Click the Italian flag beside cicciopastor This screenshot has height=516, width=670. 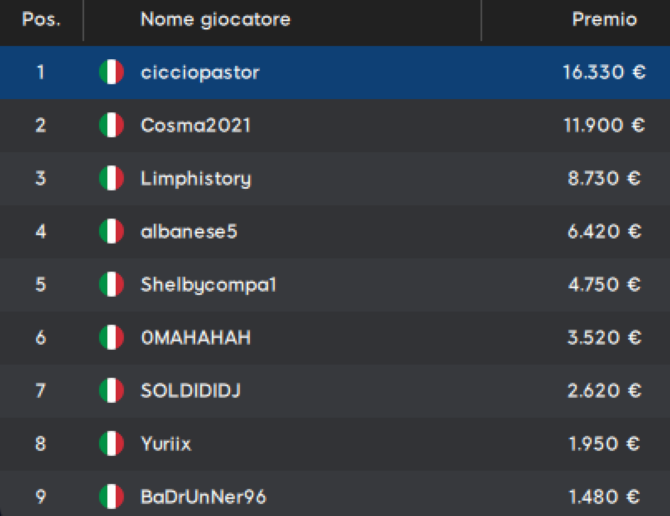tap(112, 72)
